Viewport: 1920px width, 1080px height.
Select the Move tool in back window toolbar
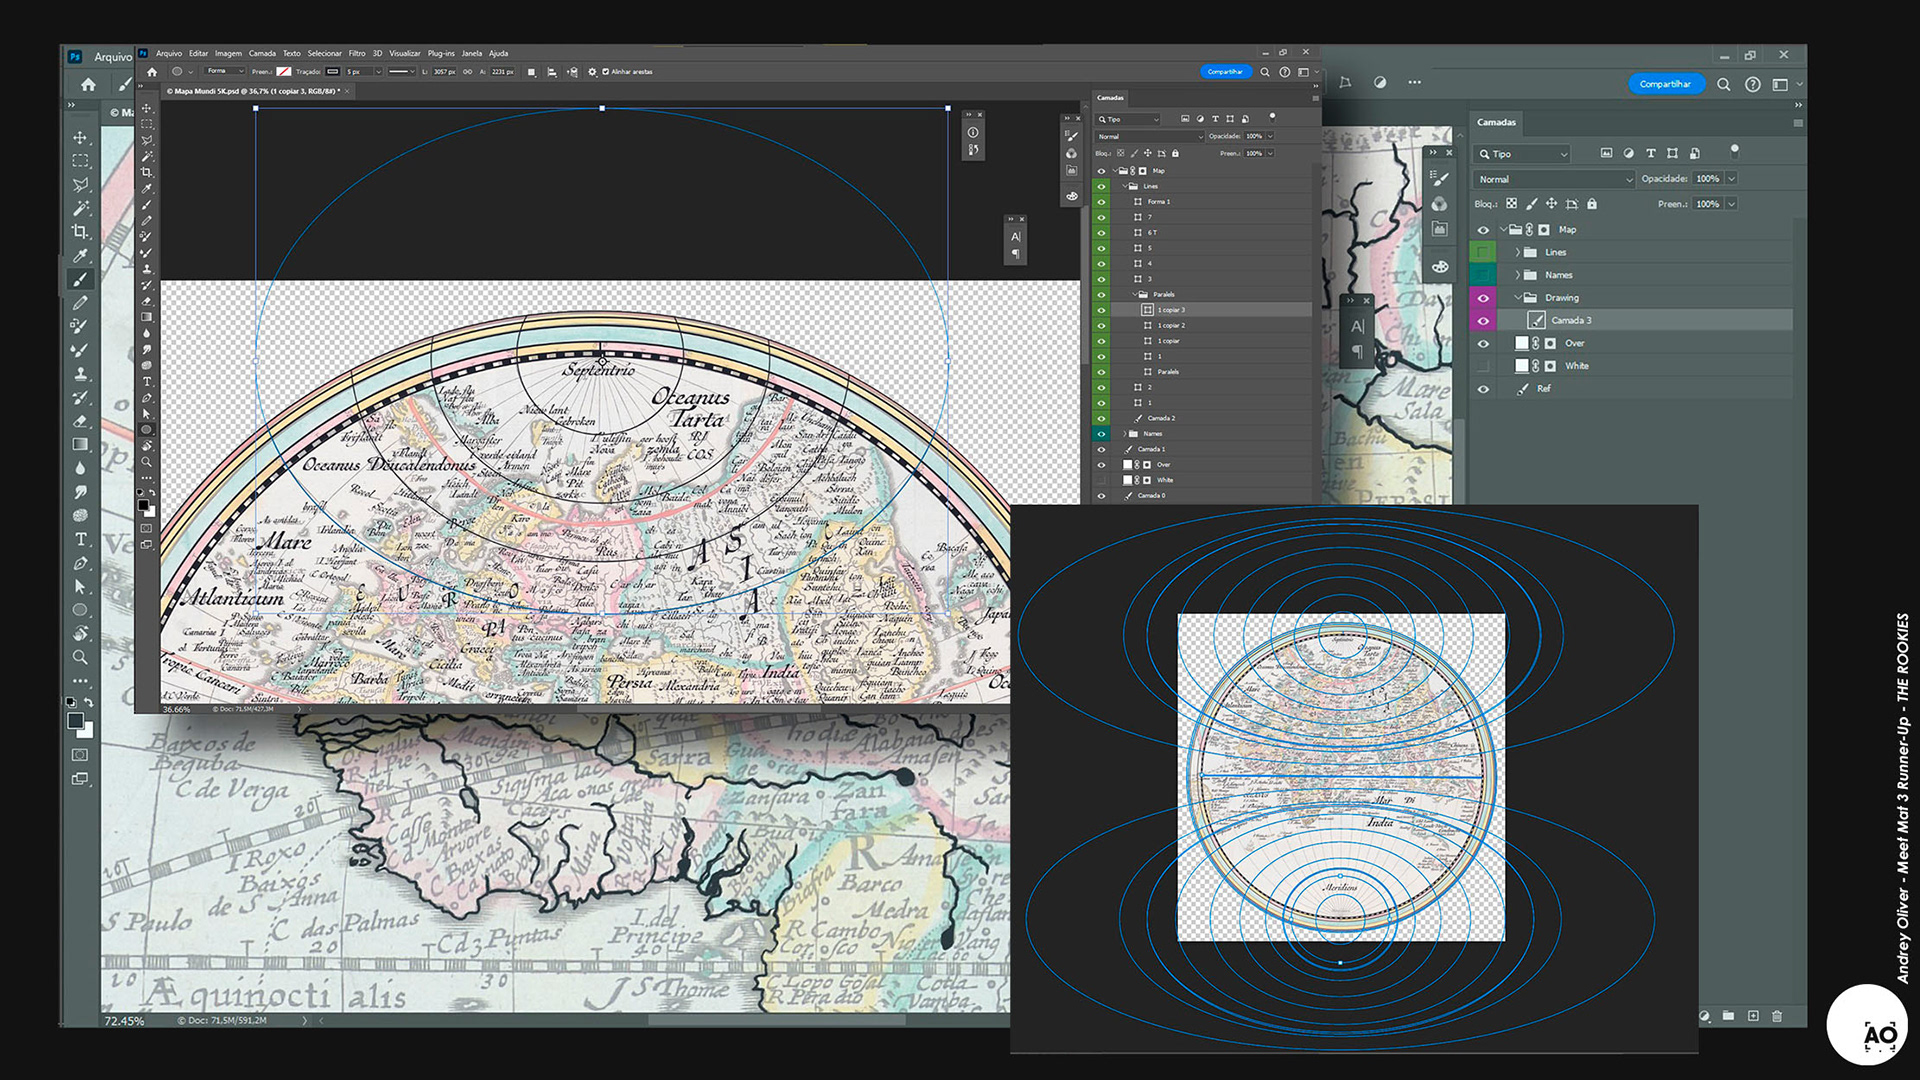click(80, 138)
